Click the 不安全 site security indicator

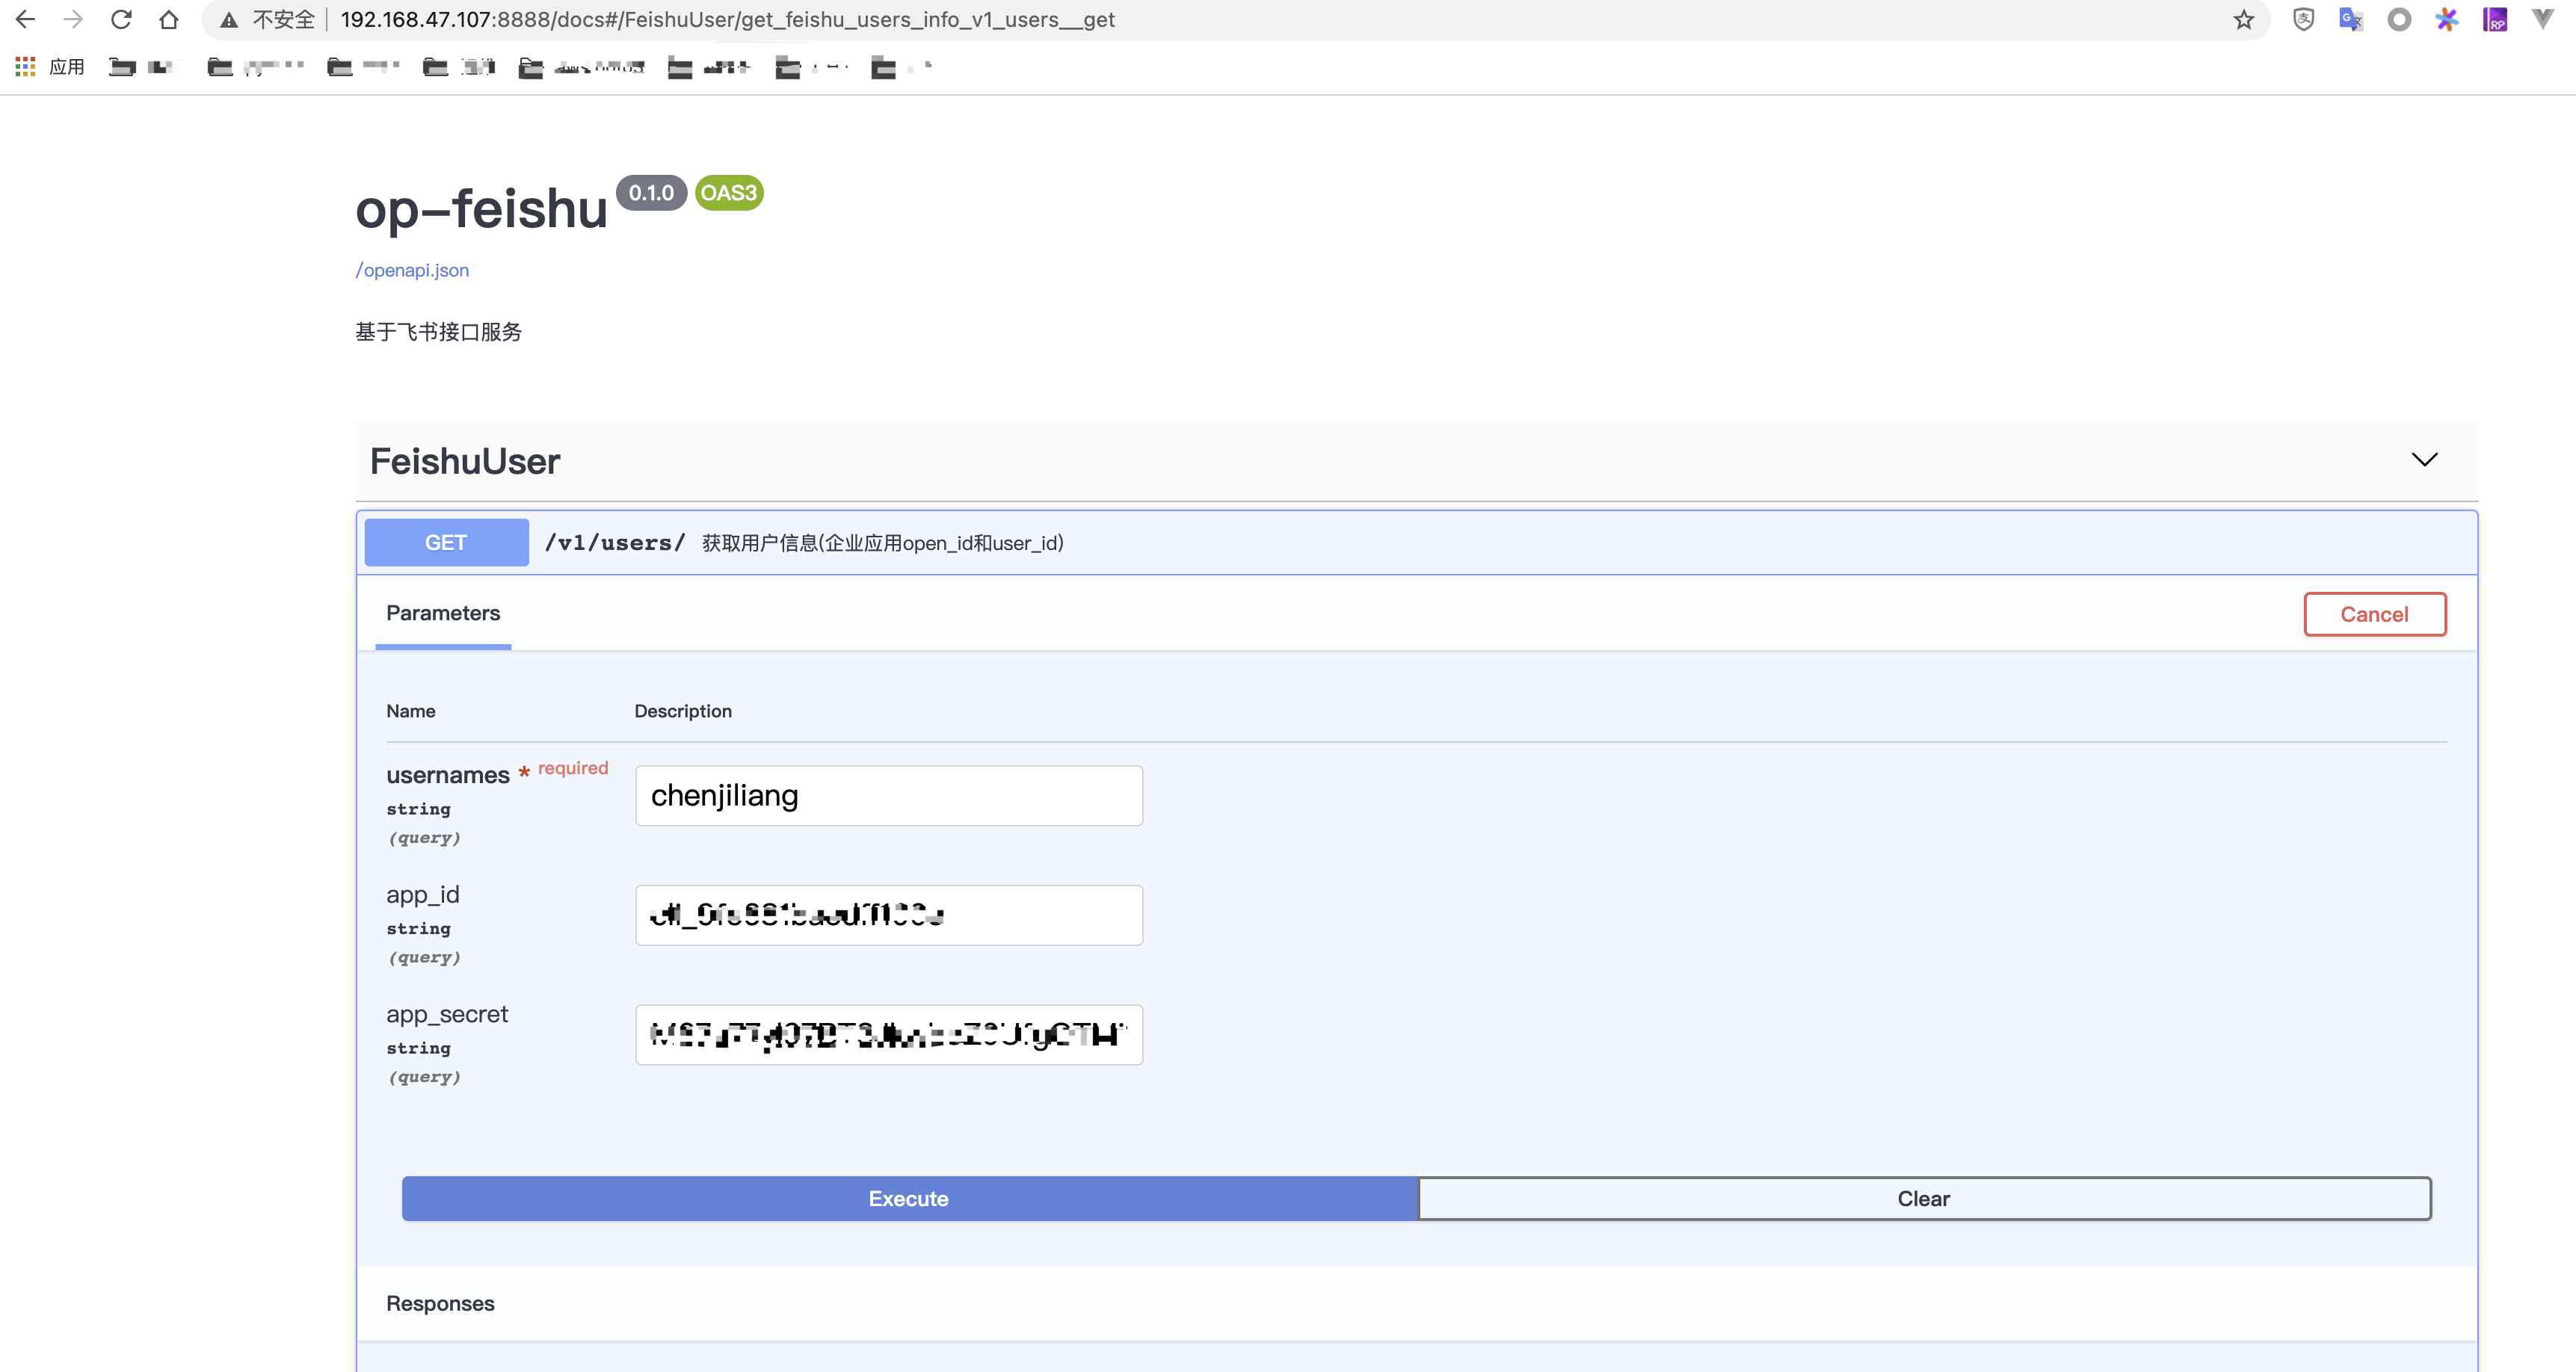[265, 19]
